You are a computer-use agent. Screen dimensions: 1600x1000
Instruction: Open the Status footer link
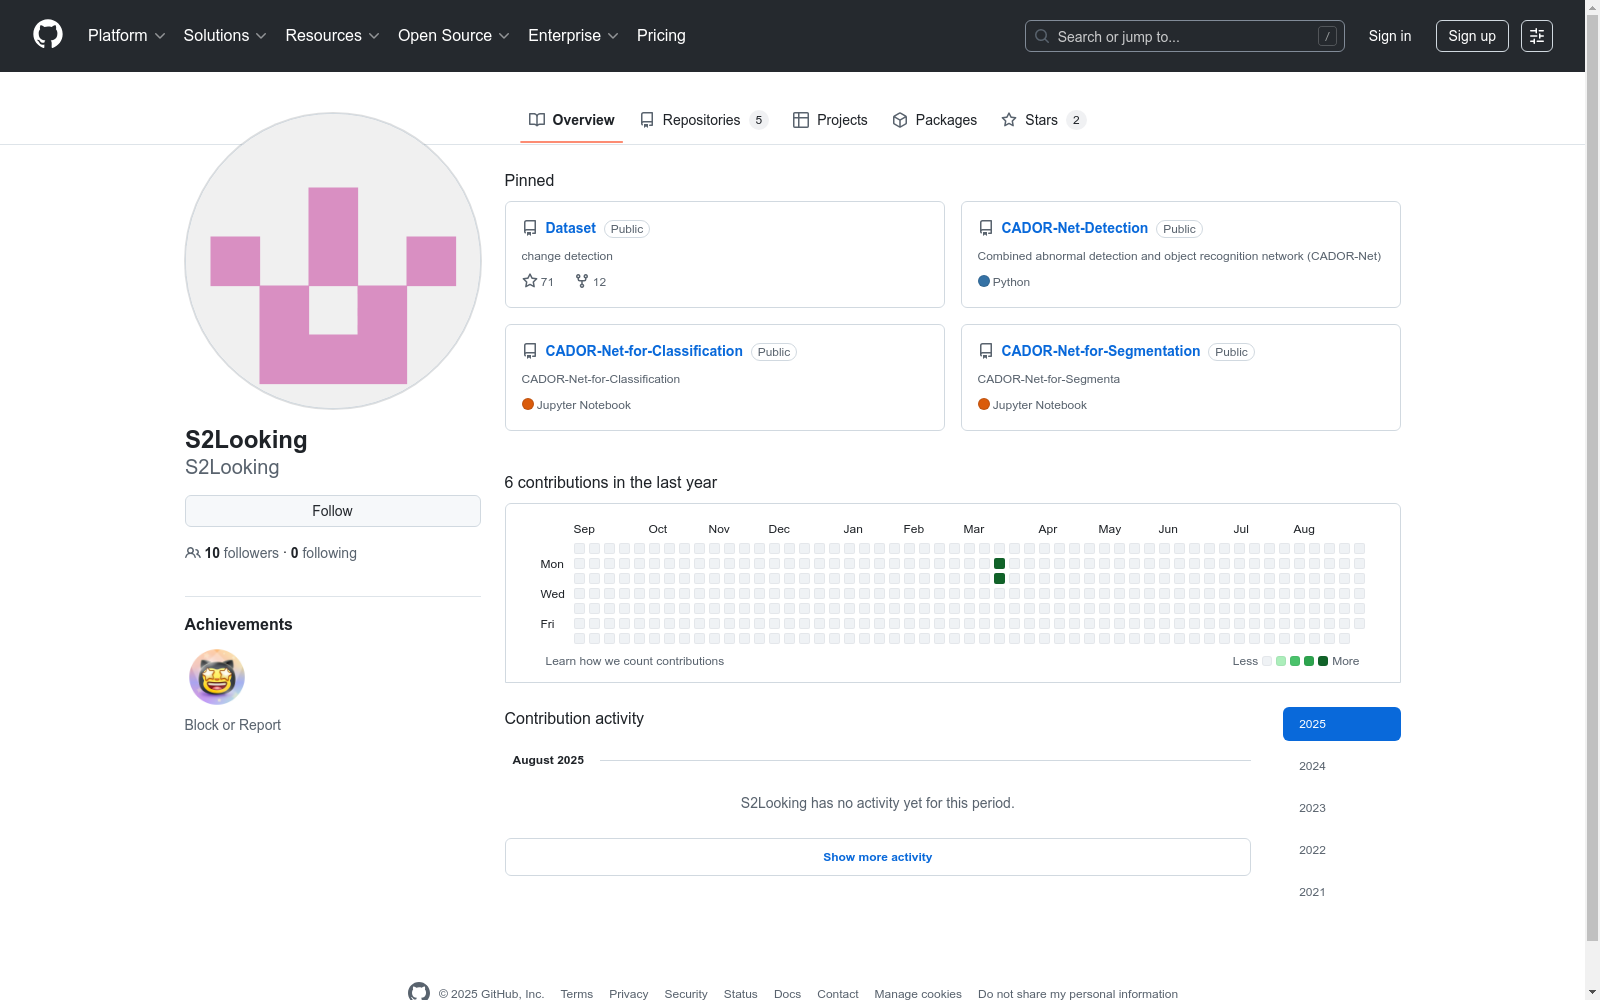(741, 994)
